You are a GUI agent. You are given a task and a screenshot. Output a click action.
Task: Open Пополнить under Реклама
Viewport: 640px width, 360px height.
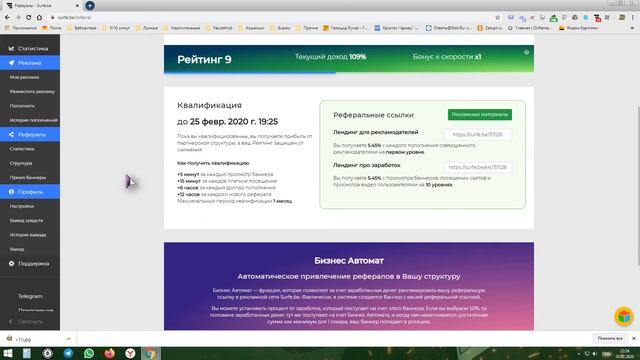pyautogui.click(x=22, y=106)
